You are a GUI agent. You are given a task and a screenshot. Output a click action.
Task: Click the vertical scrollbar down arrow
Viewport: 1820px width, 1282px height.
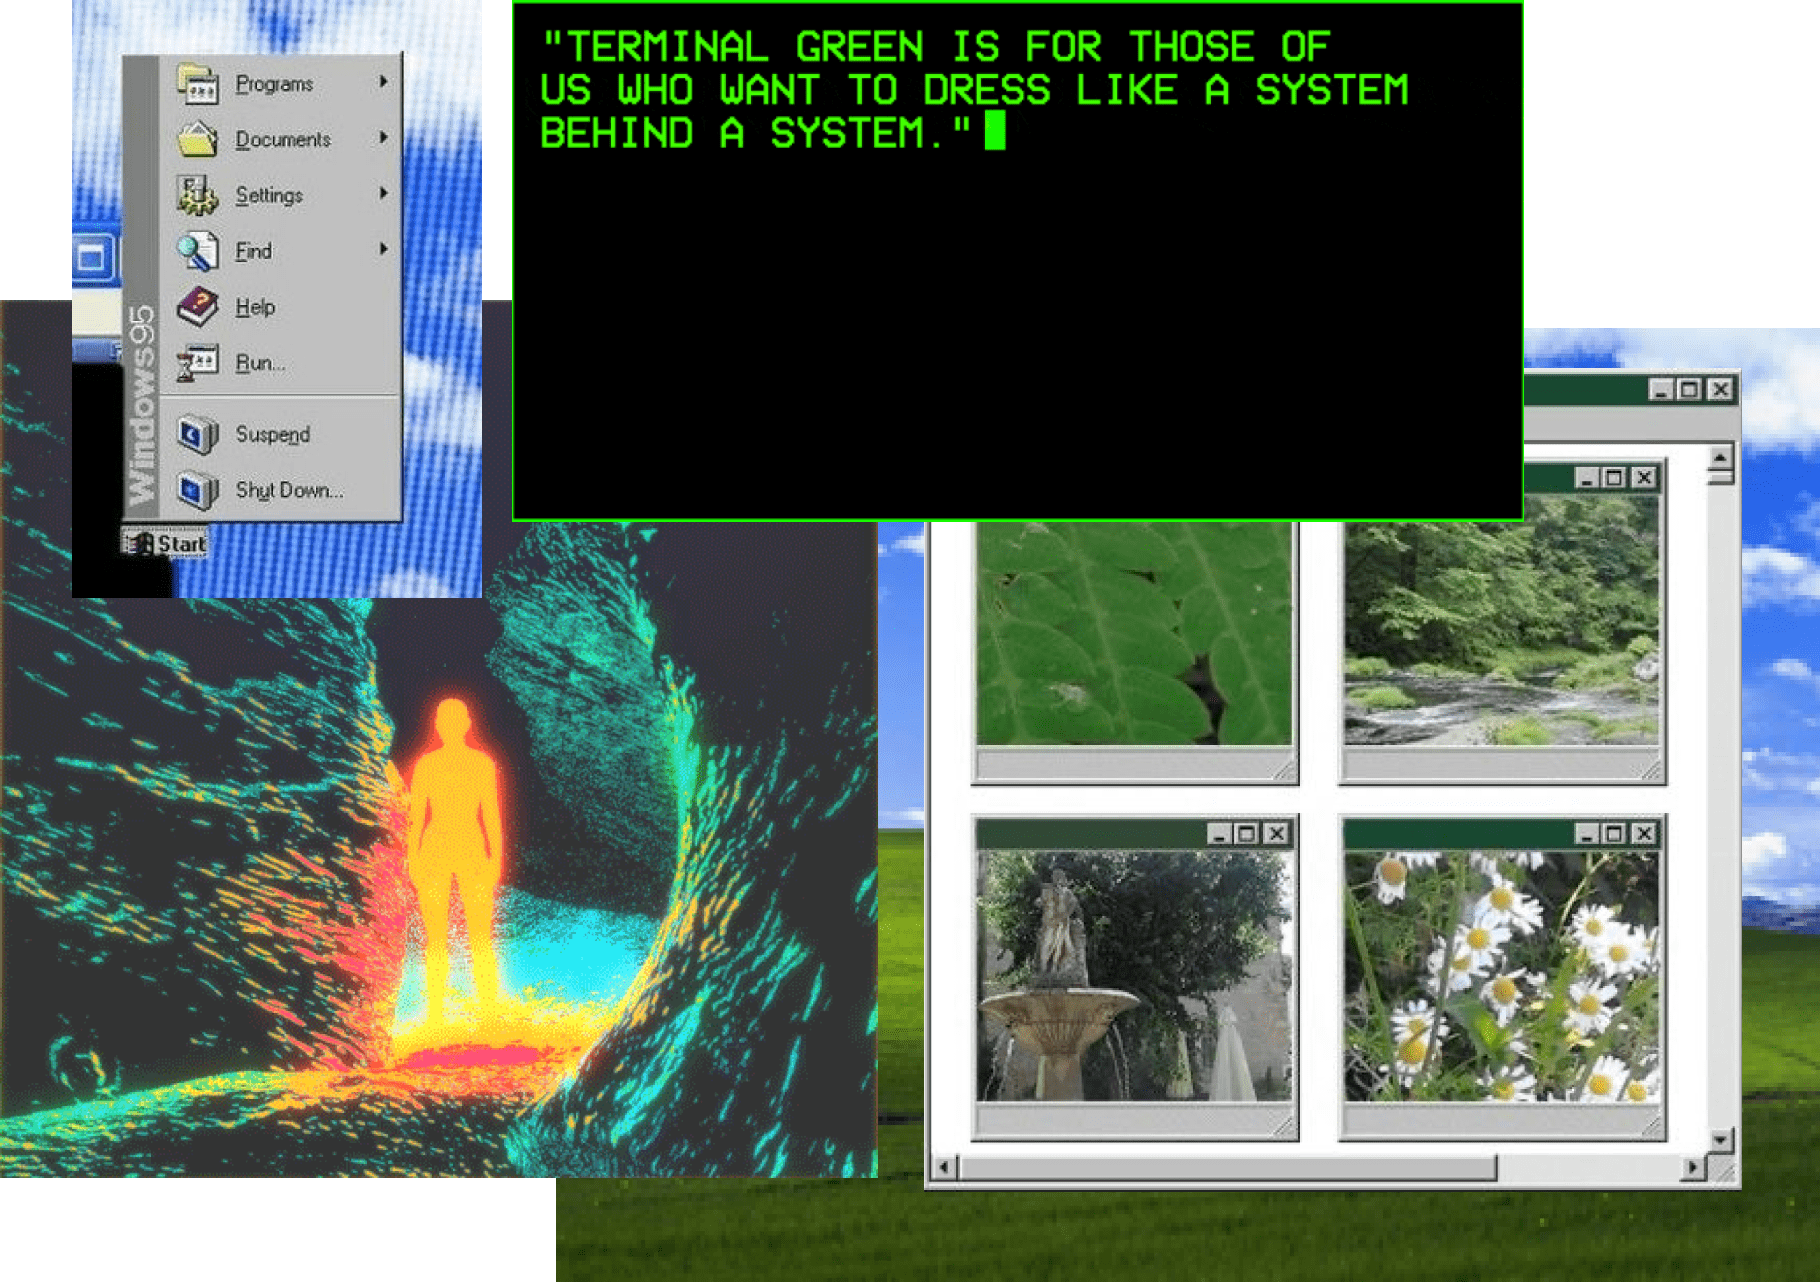pyautogui.click(x=1720, y=1139)
